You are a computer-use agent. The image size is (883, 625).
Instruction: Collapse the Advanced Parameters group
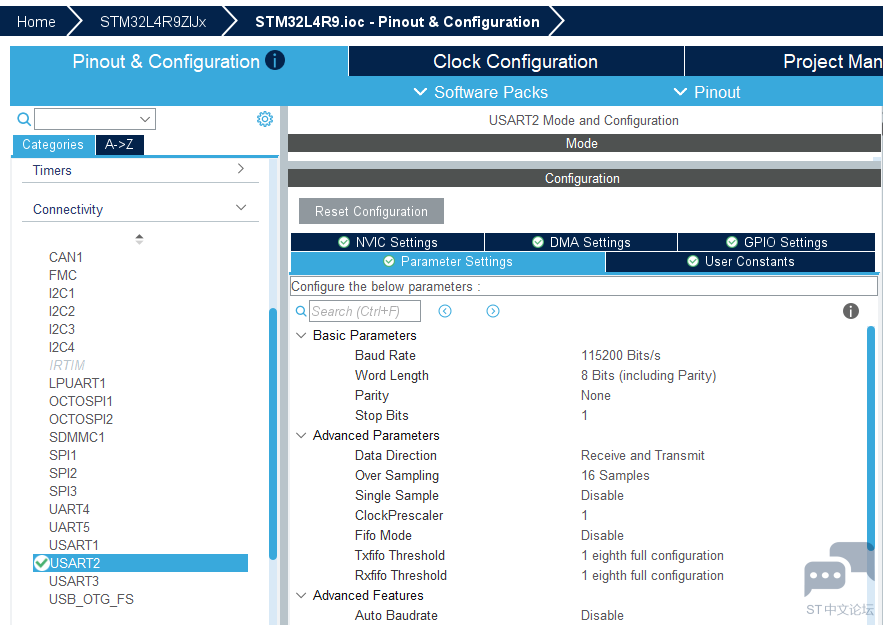point(301,435)
